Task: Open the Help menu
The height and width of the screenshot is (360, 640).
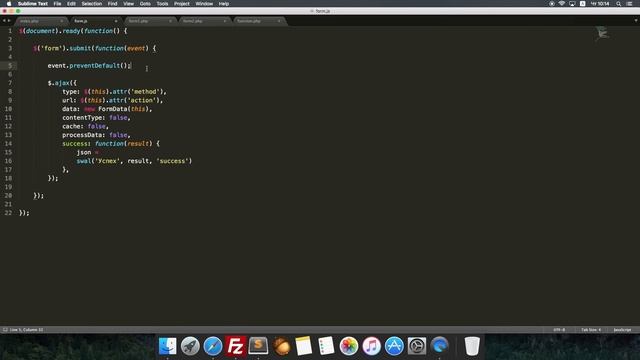Action: pos(224,4)
